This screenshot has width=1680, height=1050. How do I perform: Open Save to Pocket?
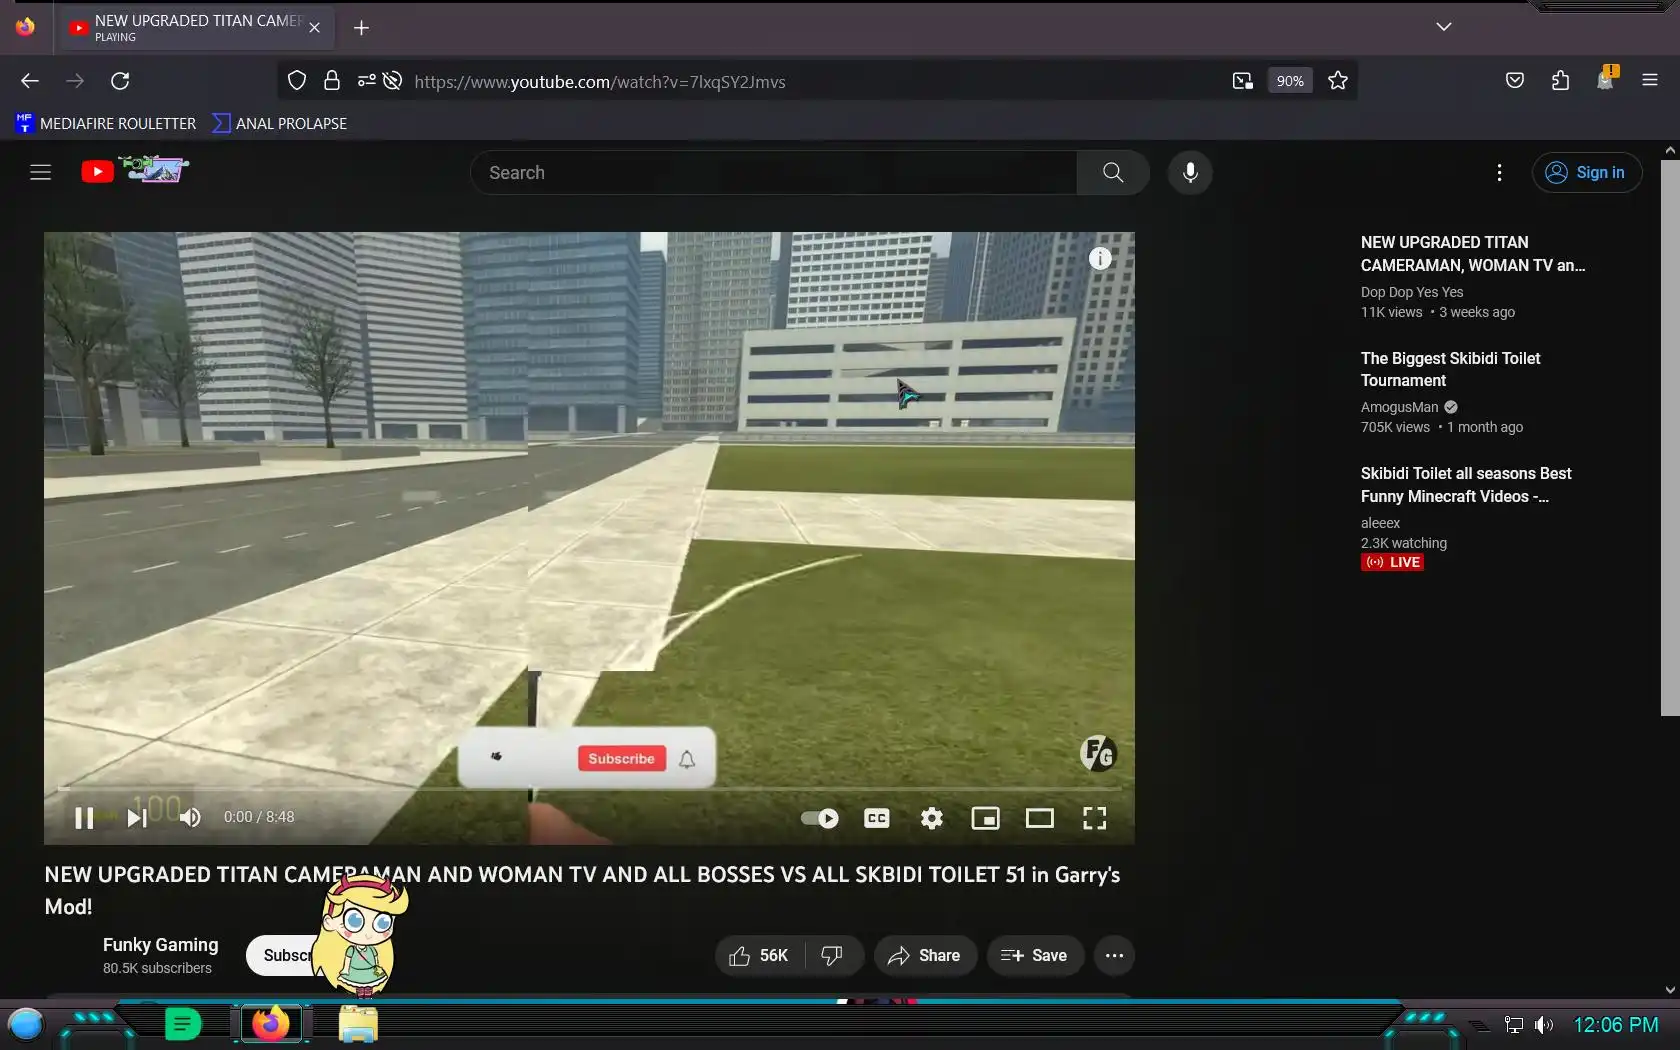[x=1515, y=81]
